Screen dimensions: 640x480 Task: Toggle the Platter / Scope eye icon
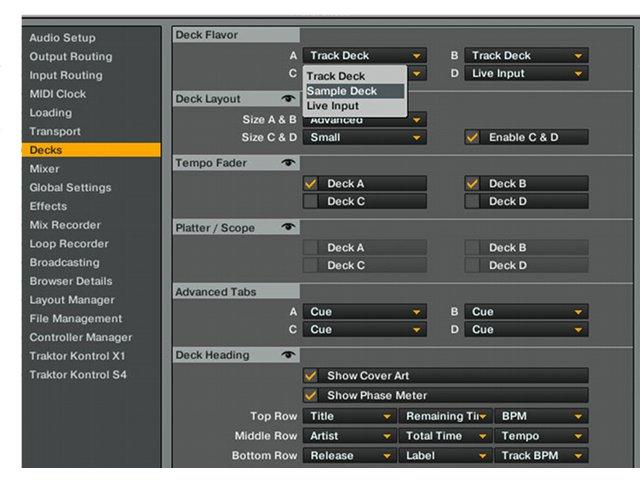(288, 227)
